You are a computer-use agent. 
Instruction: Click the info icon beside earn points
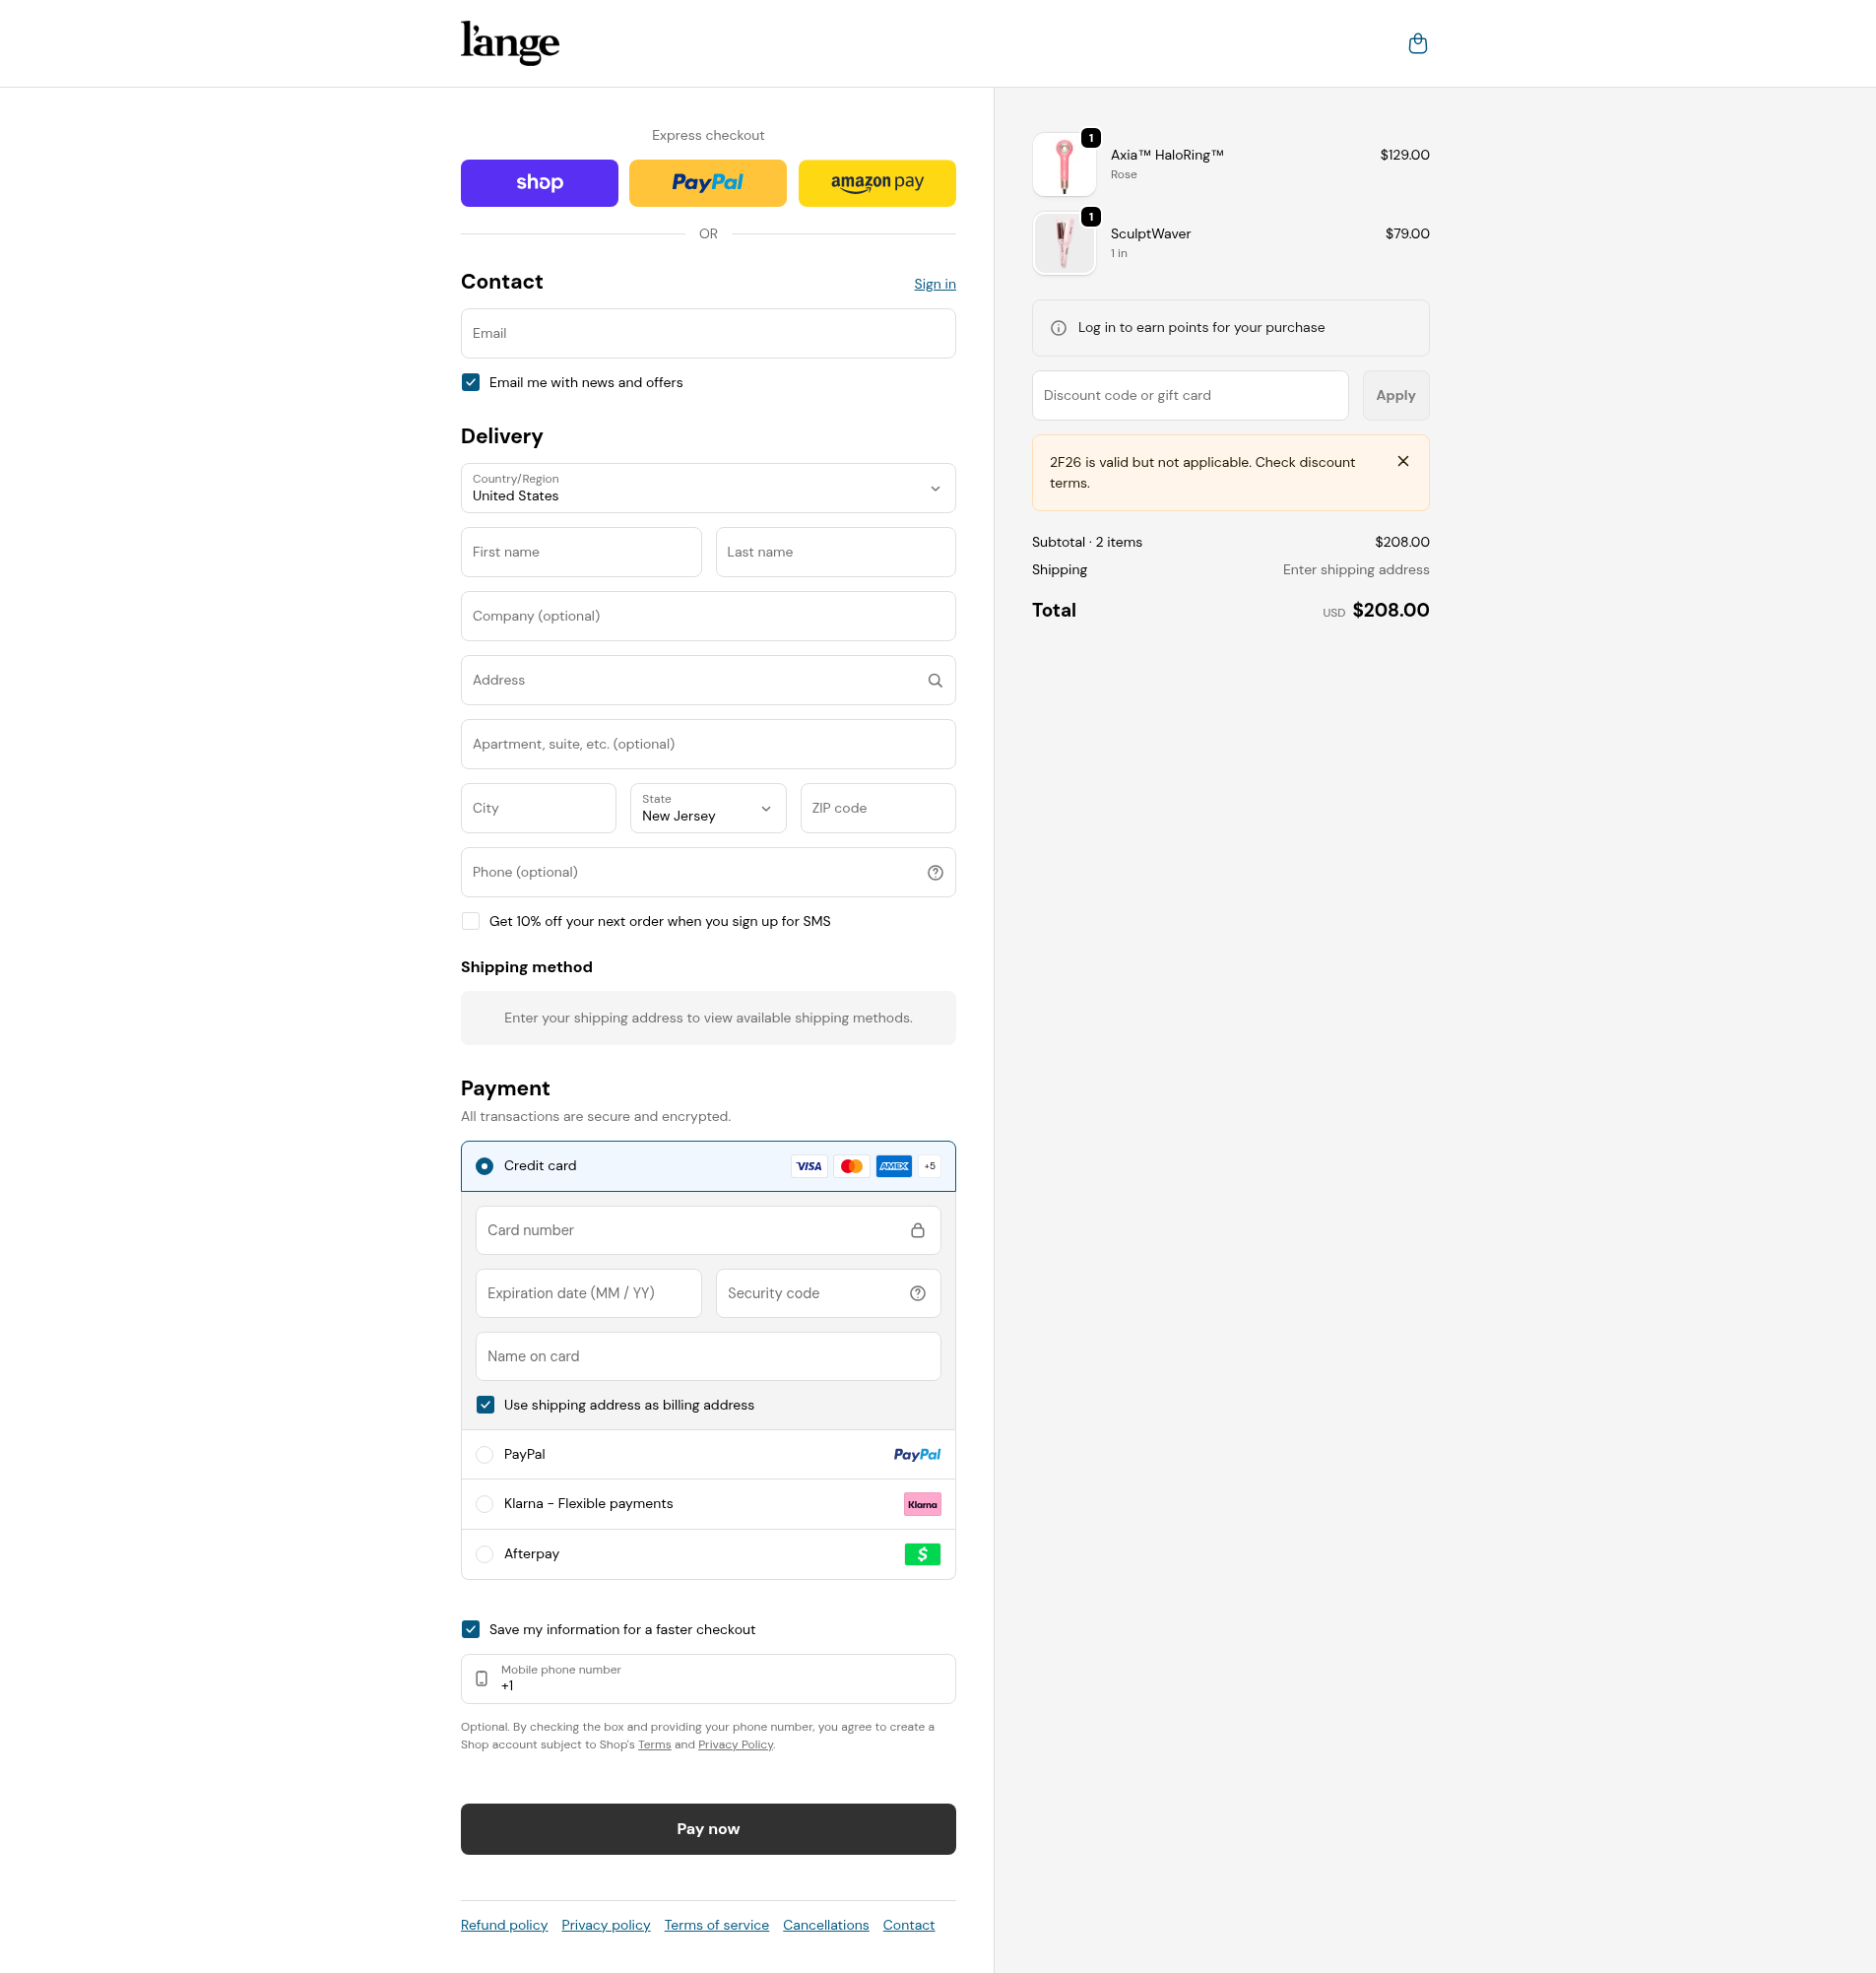click(1058, 328)
